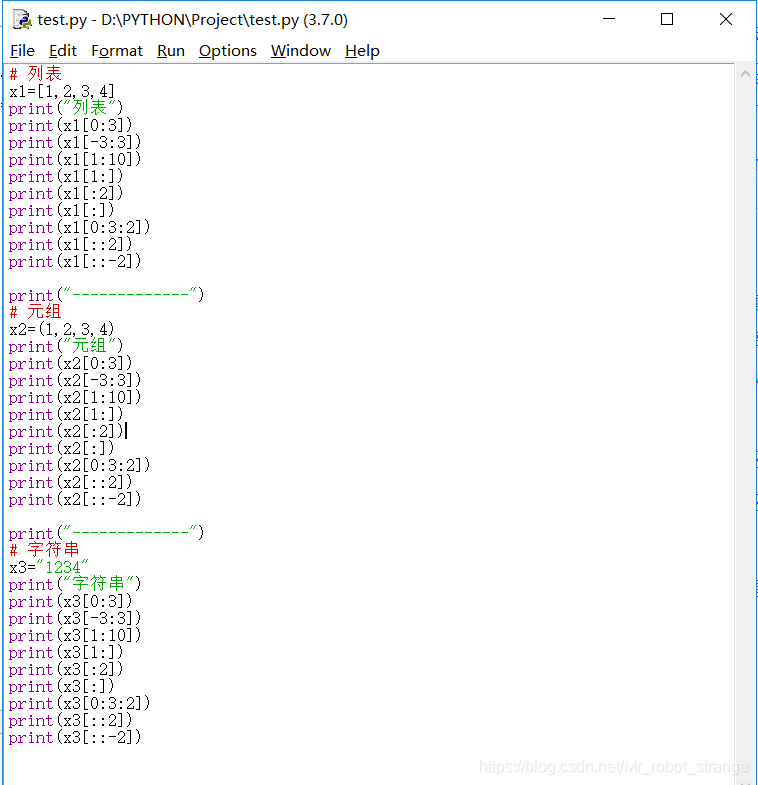Click the line print("字符串")

tap(75, 584)
